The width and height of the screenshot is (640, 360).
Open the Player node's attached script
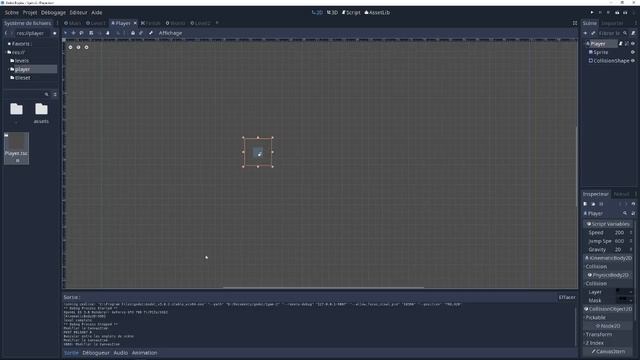pyautogui.click(x=620, y=44)
